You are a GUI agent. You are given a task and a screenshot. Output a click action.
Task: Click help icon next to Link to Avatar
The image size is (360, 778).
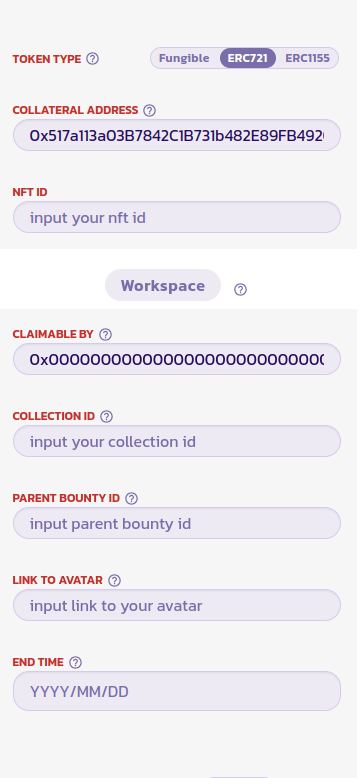tap(115, 580)
